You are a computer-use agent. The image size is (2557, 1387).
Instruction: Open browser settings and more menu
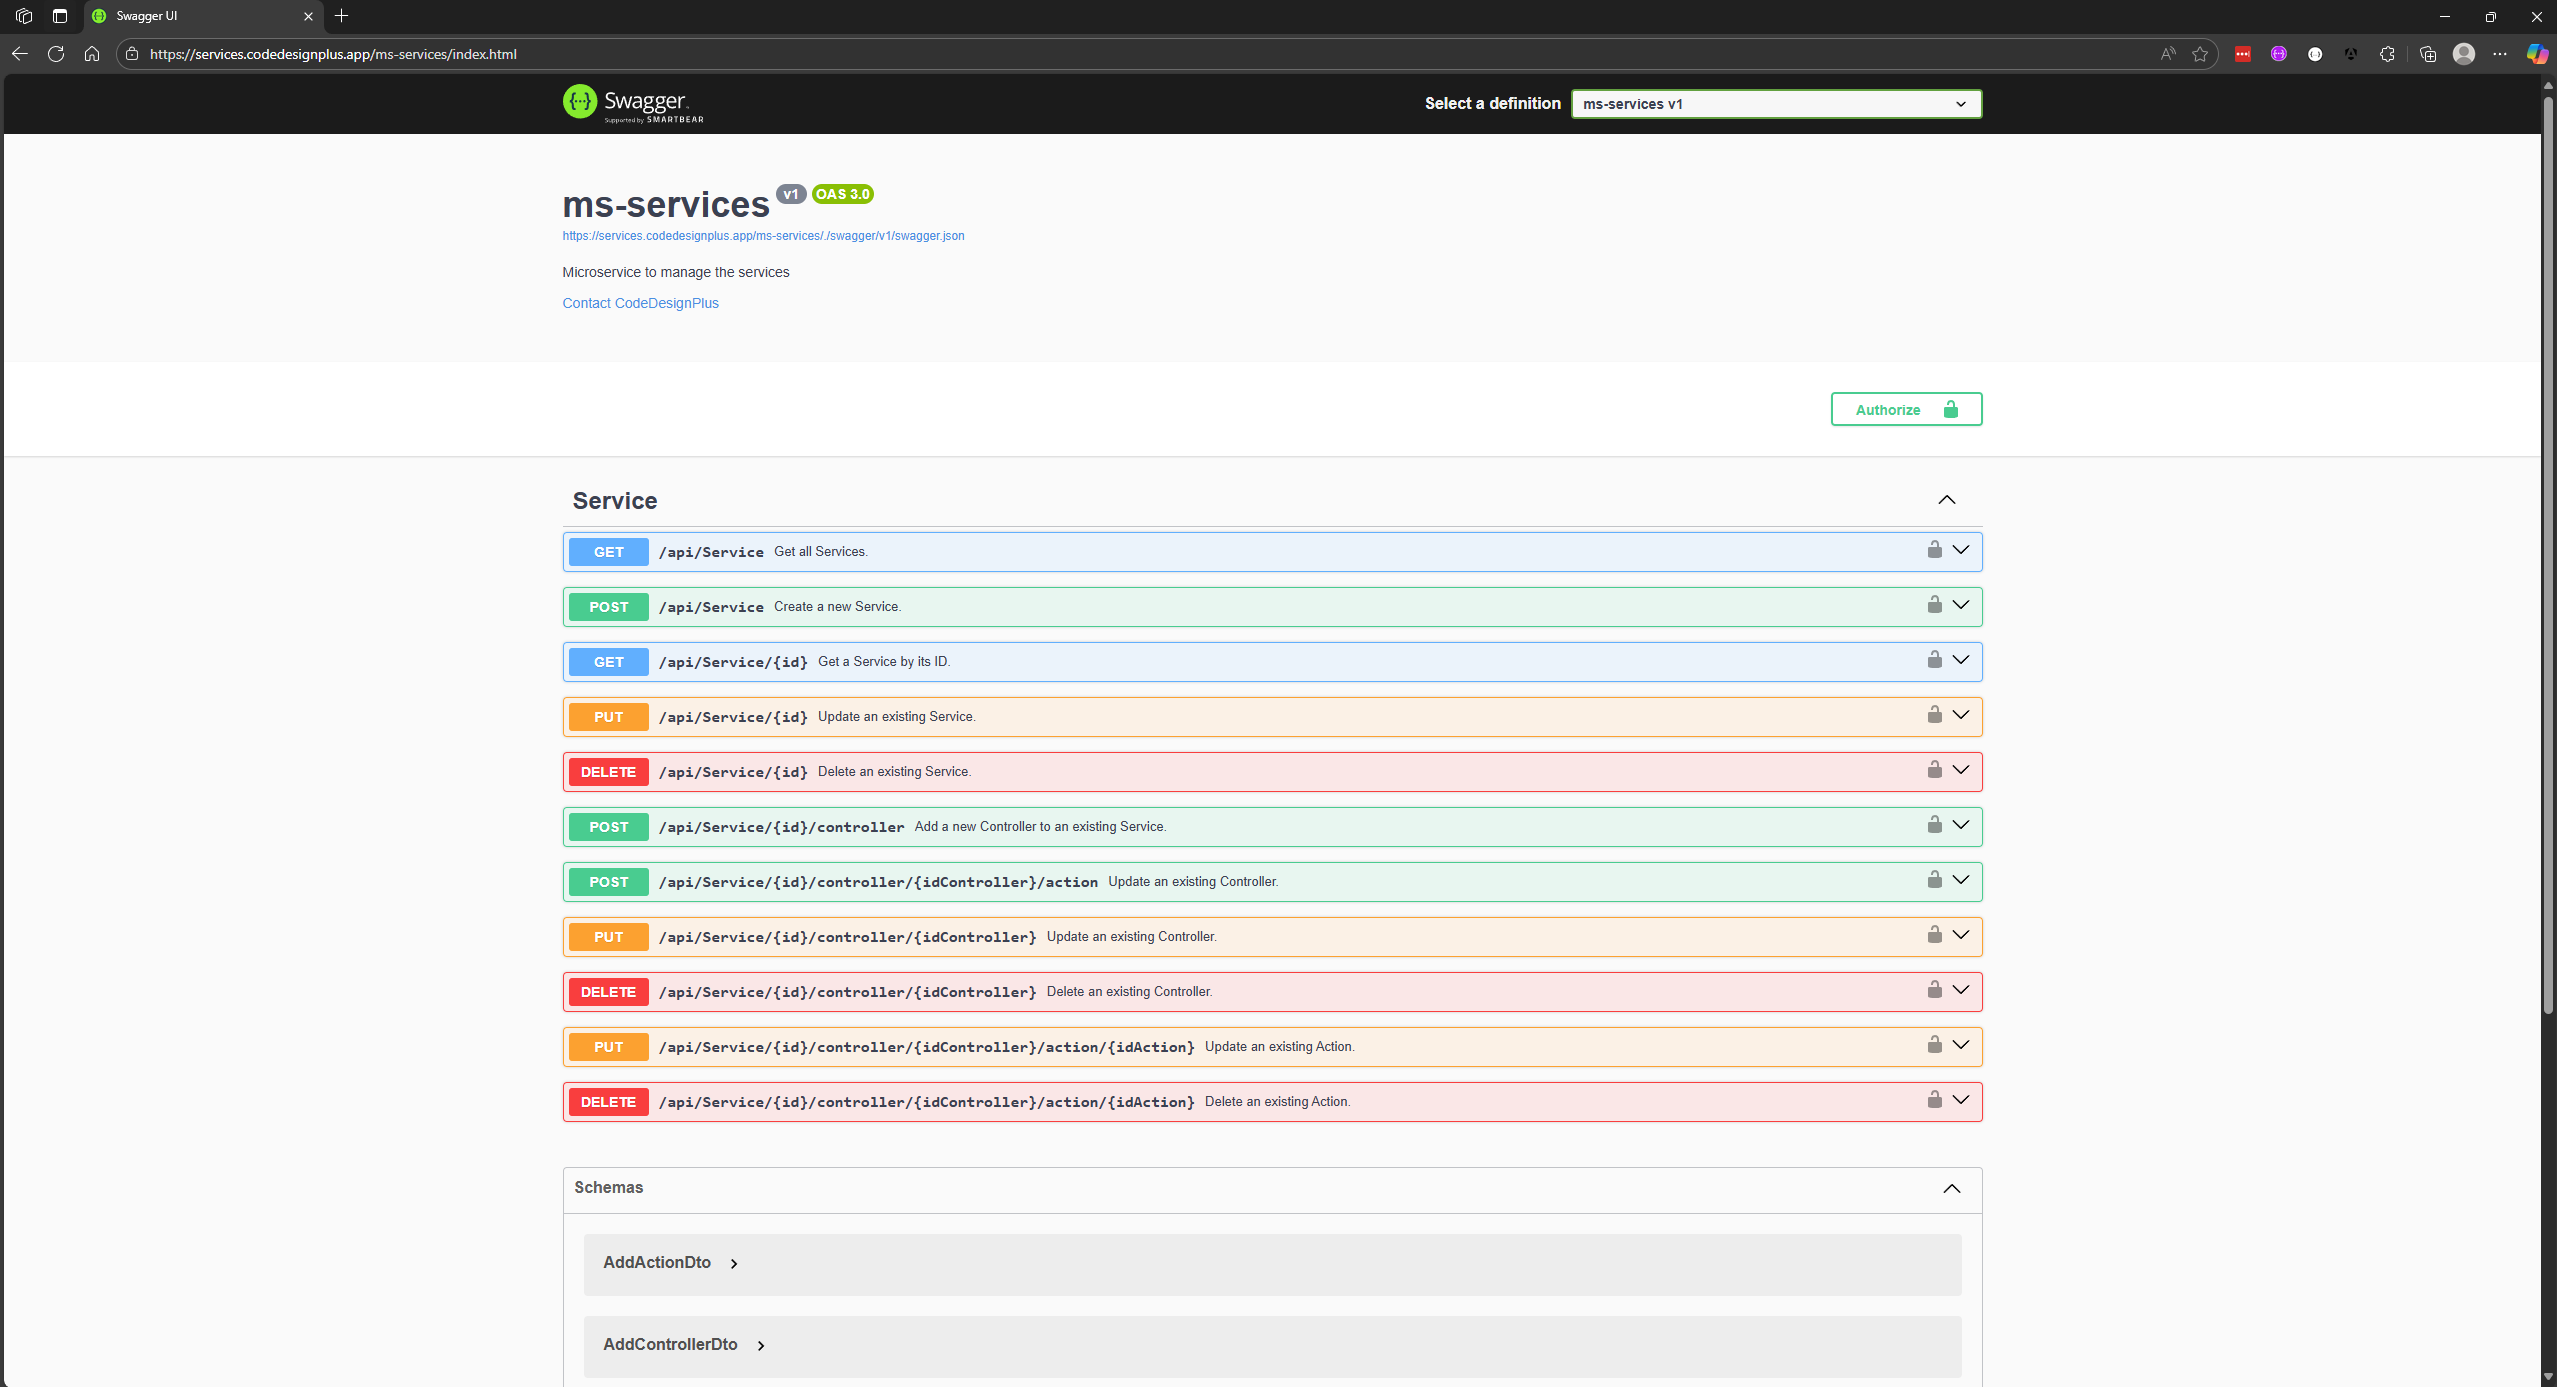tap(2500, 54)
